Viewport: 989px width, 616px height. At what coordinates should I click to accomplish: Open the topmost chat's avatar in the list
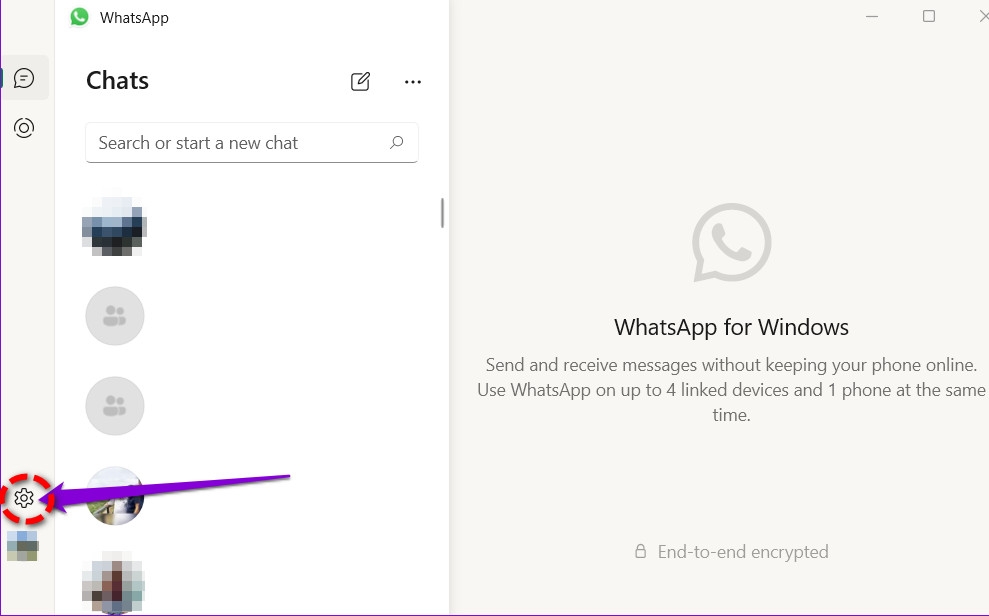tap(113, 225)
